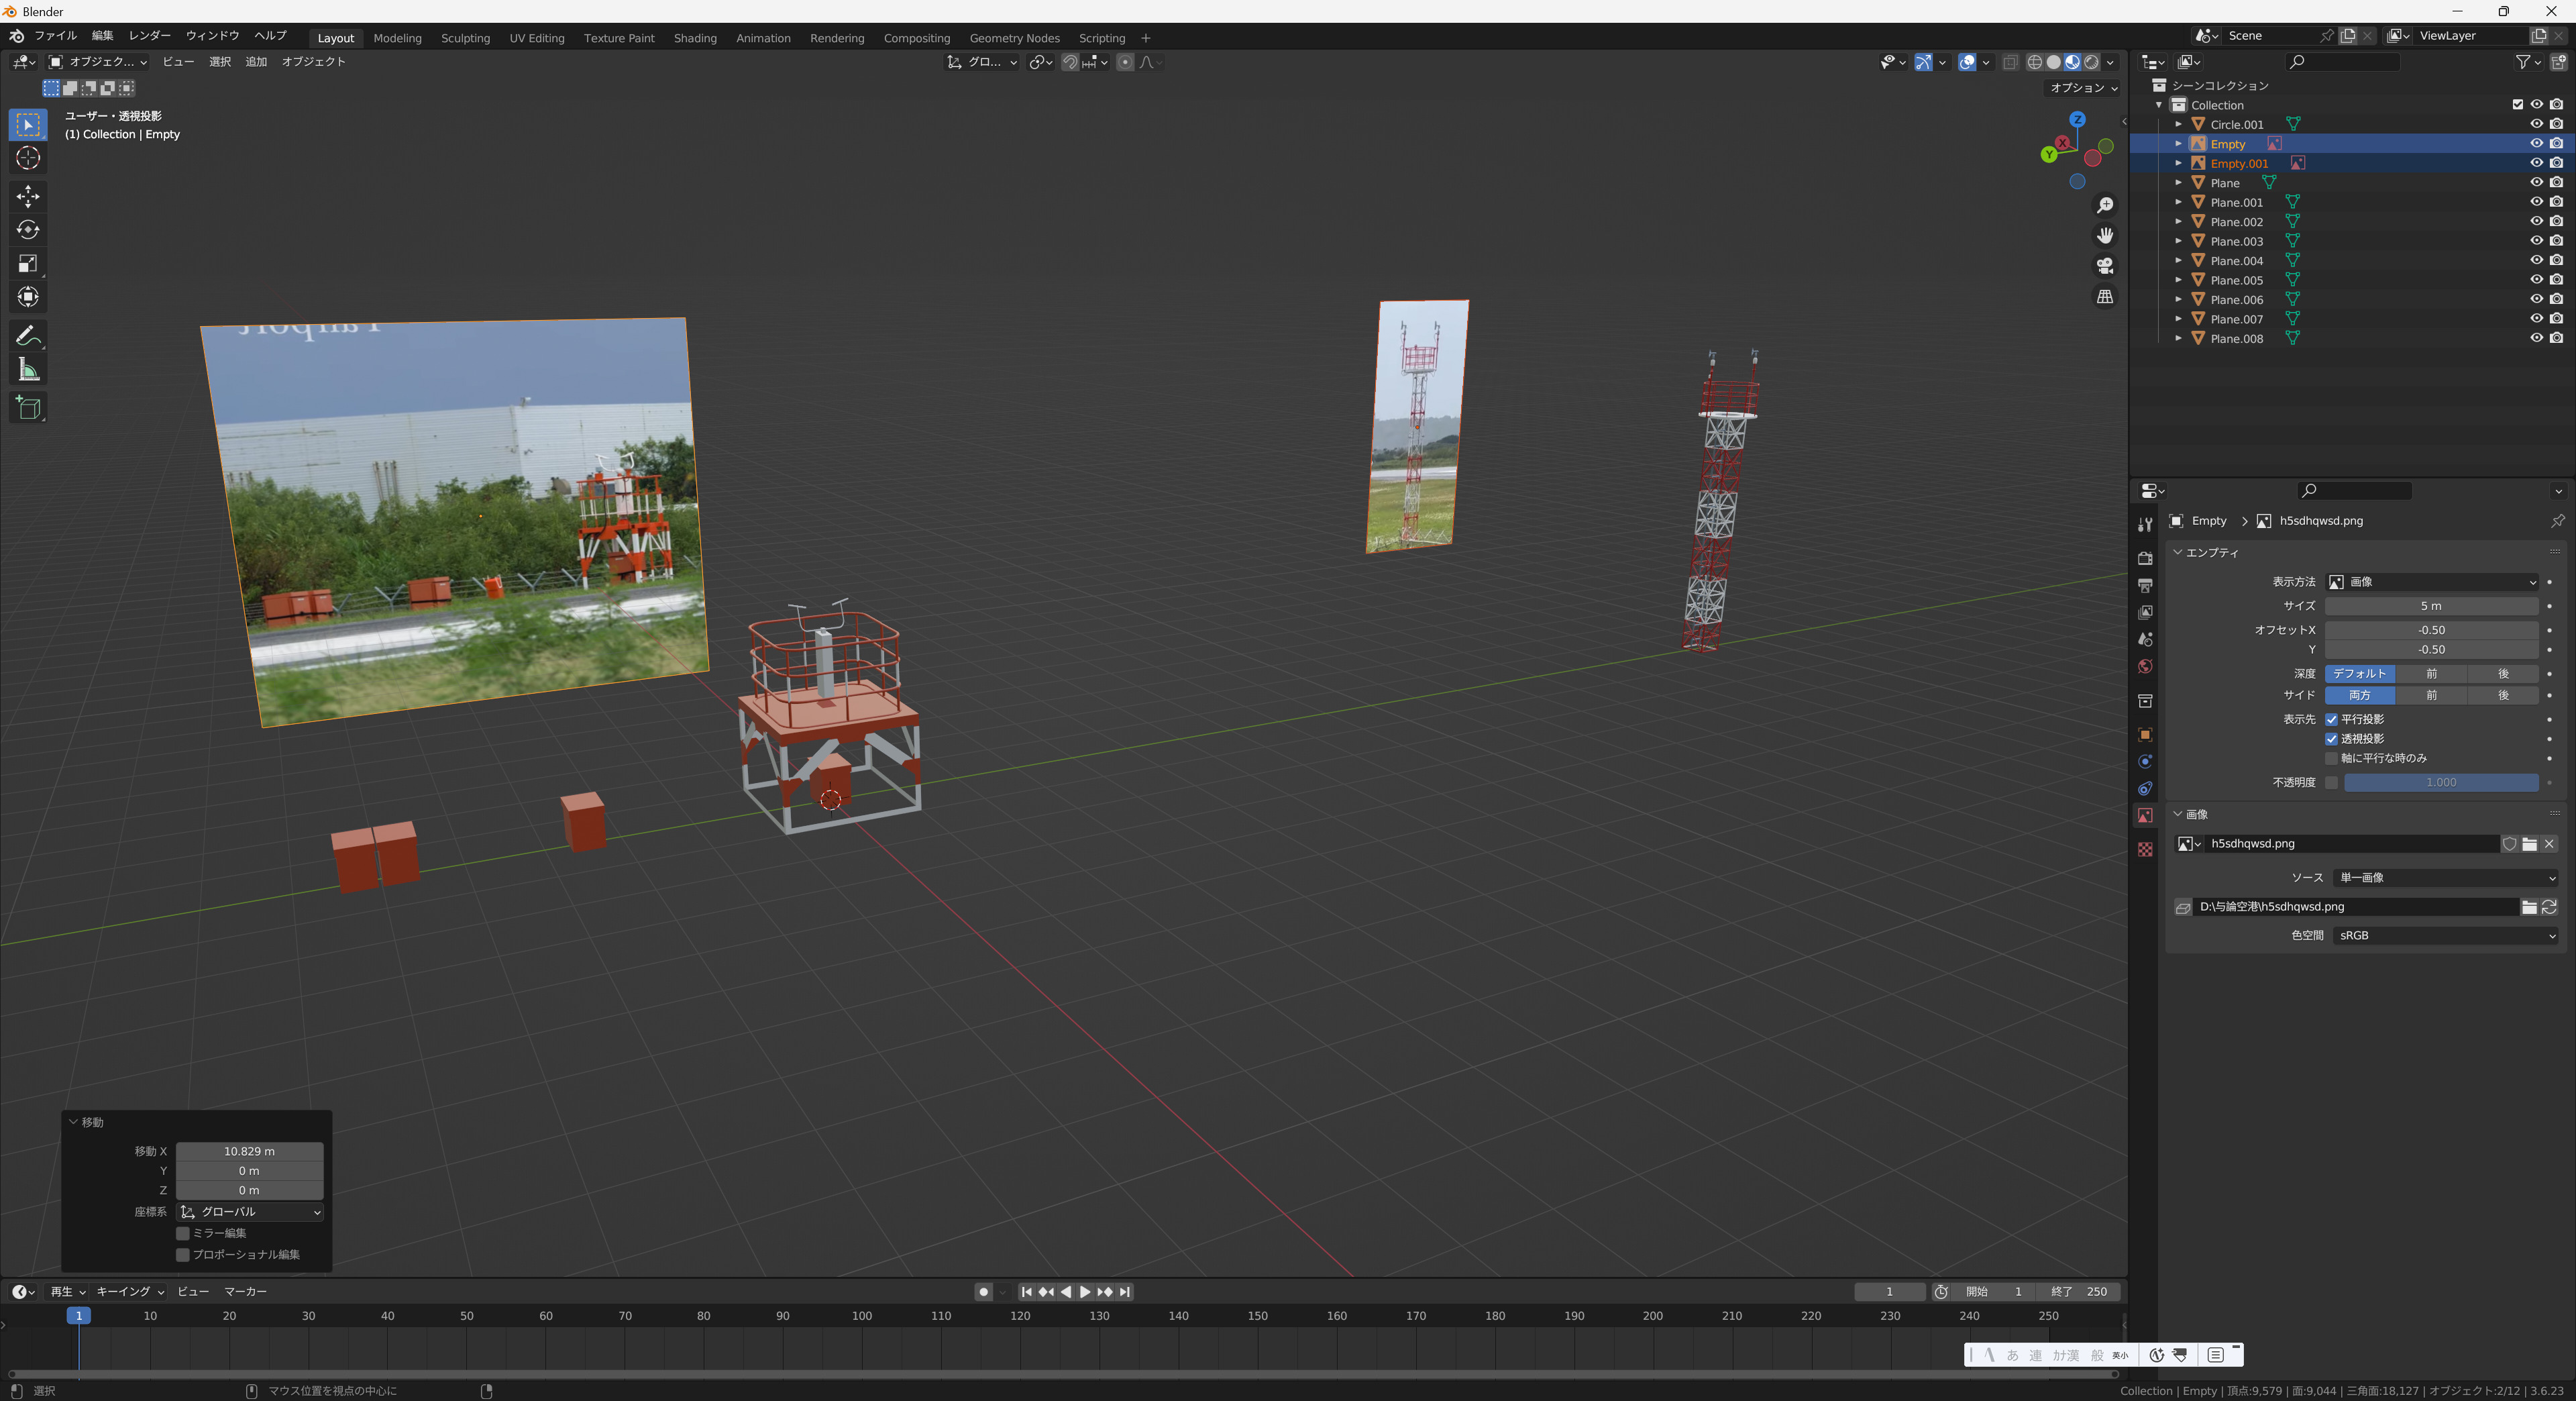
Task: Switch to the Shading workspace tab
Action: pyautogui.click(x=695, y=38)
